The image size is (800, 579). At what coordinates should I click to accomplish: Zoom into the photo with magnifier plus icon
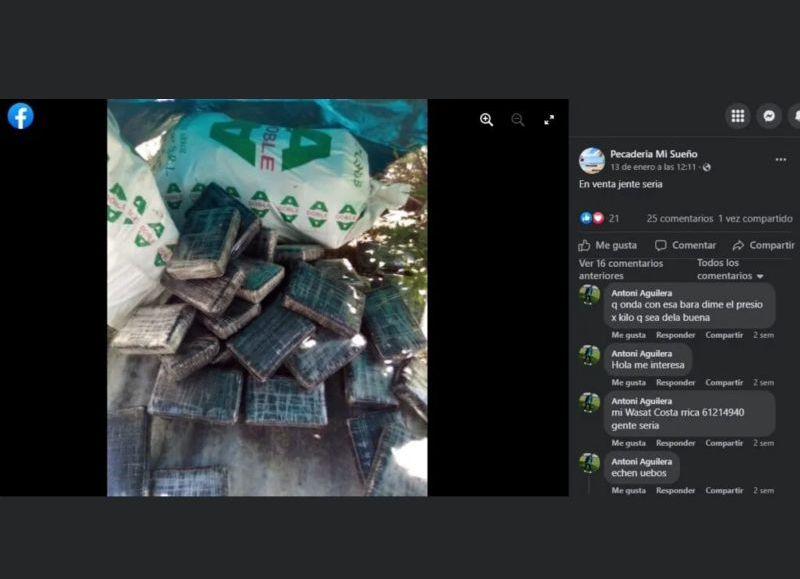point(486,119)
